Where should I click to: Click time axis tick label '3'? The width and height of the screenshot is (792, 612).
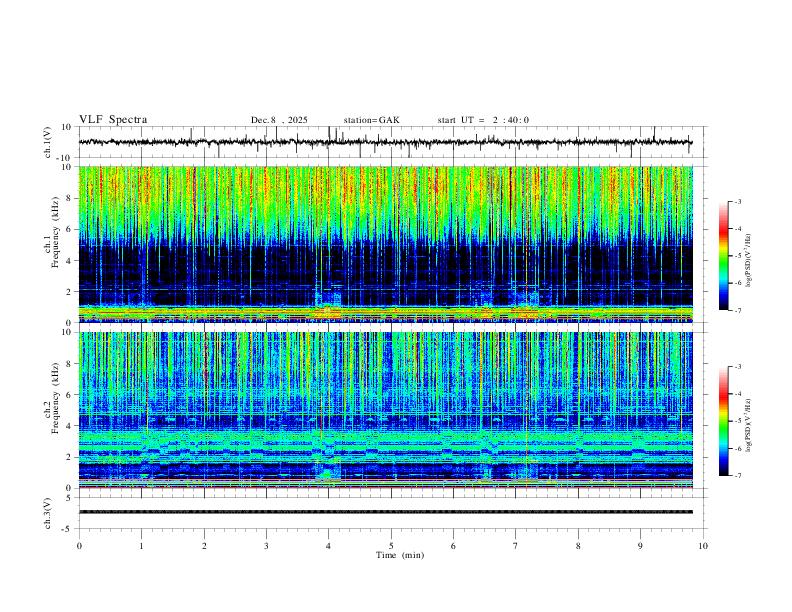click(x=266, y=546)
